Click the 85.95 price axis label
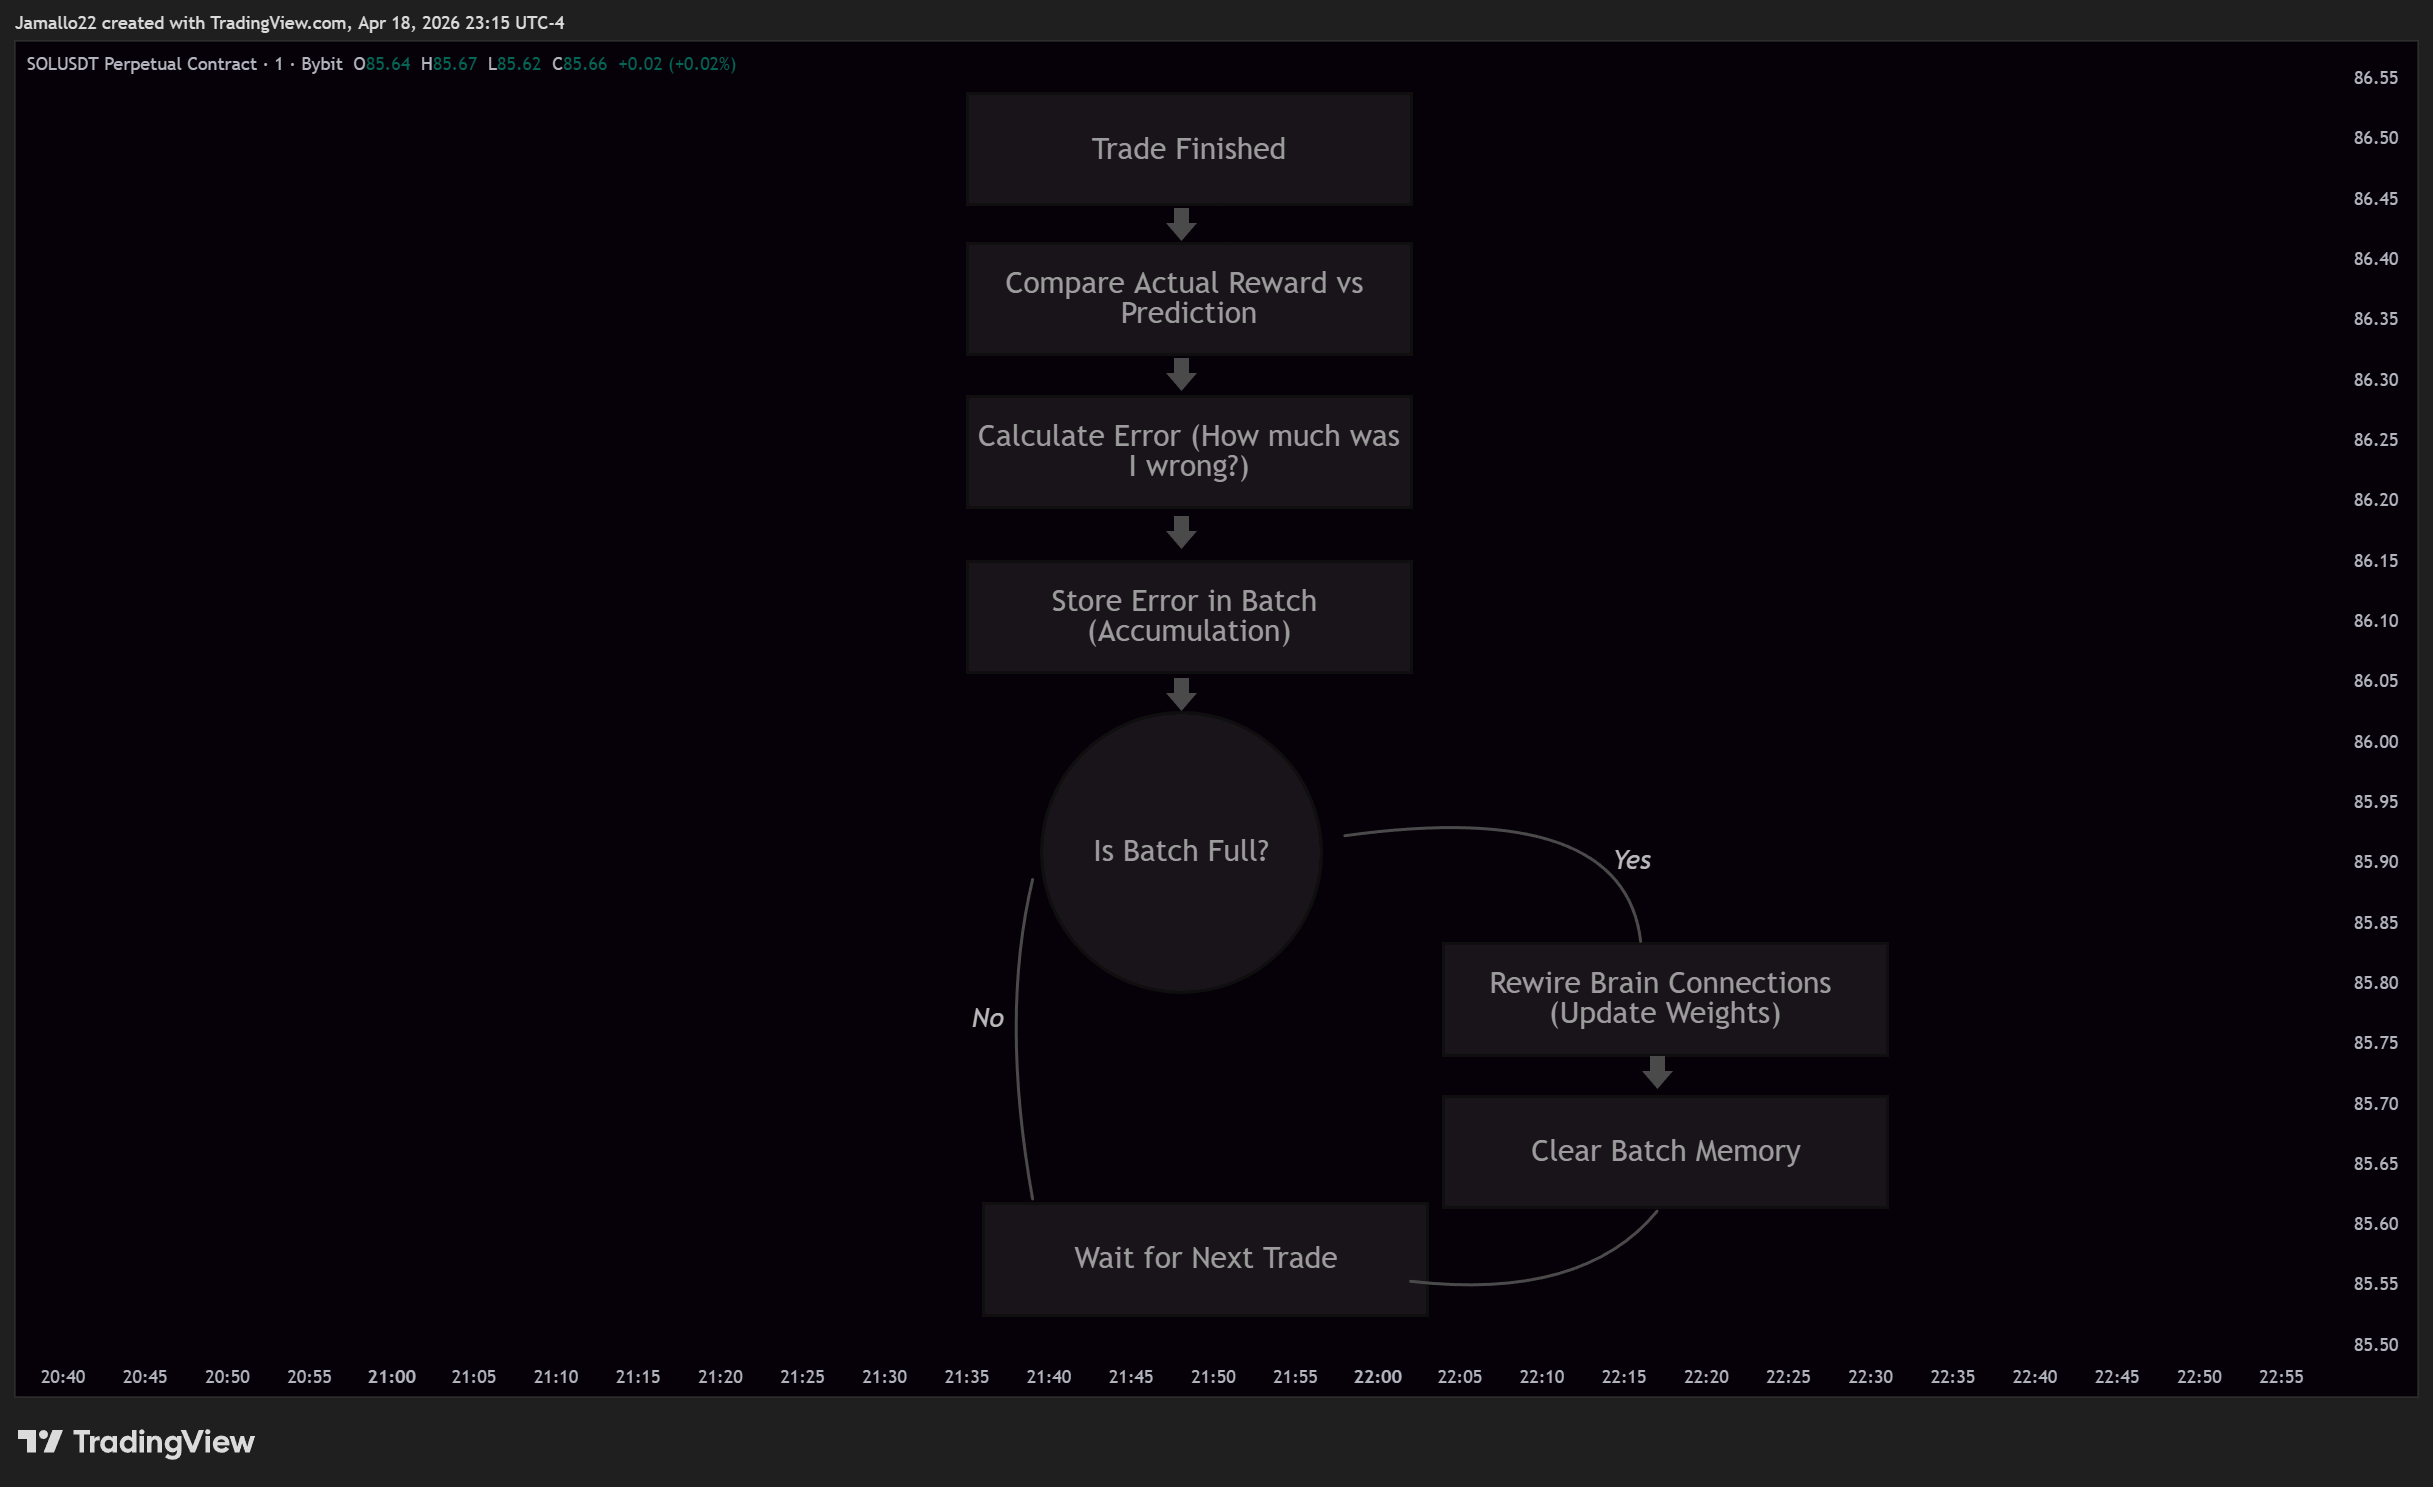Image resolution: width=2433 pixels, height=1487 pixels. 2375,802
